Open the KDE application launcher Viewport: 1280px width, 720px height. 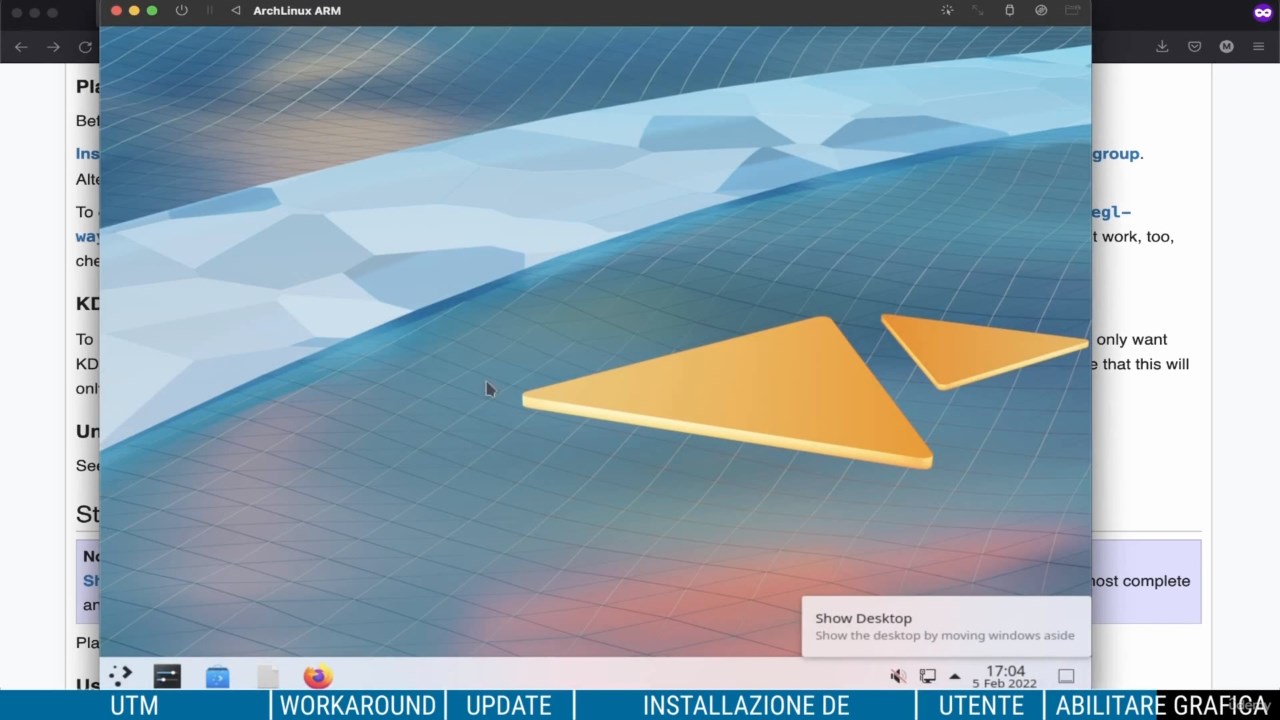(x=120, y=676)
